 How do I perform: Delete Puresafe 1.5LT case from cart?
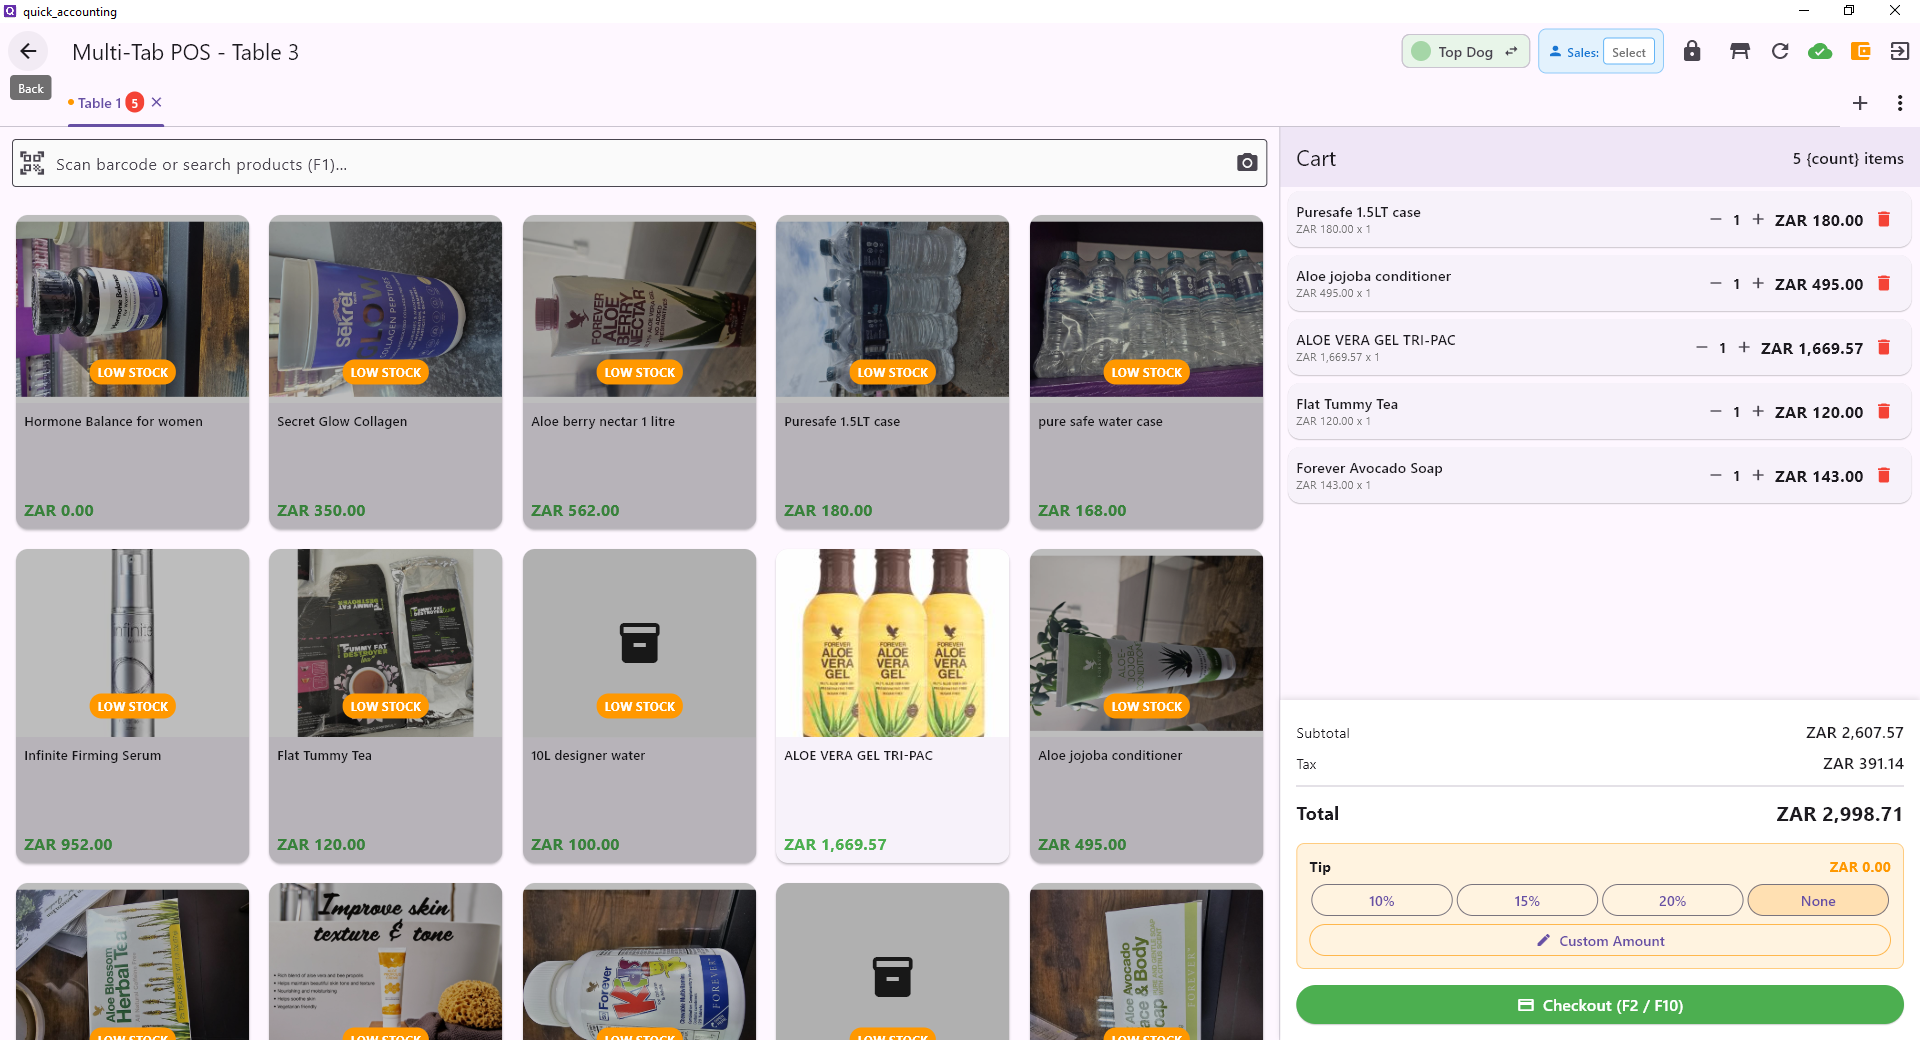1884,219
